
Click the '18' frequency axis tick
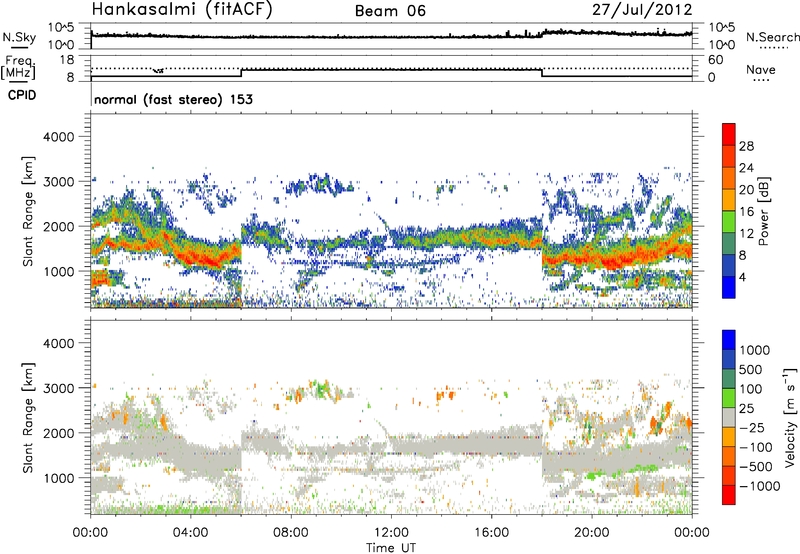pyautogui.click(x=67, y=60)
